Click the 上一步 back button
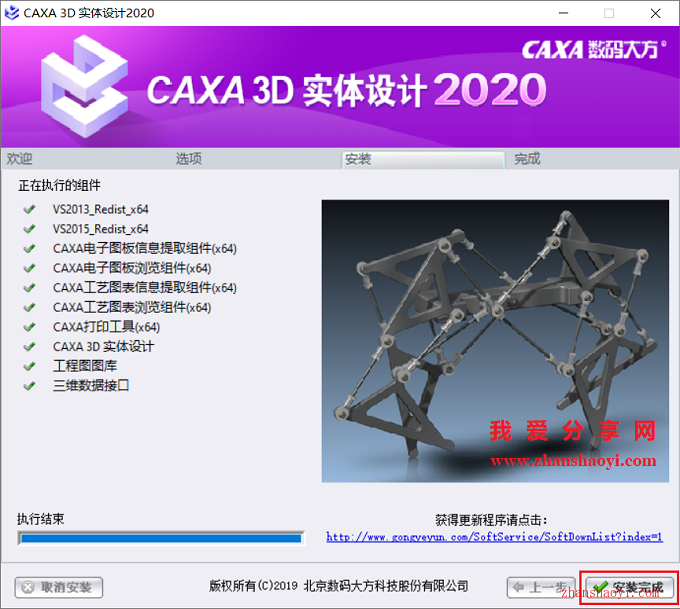 click(x=541, y=587)
